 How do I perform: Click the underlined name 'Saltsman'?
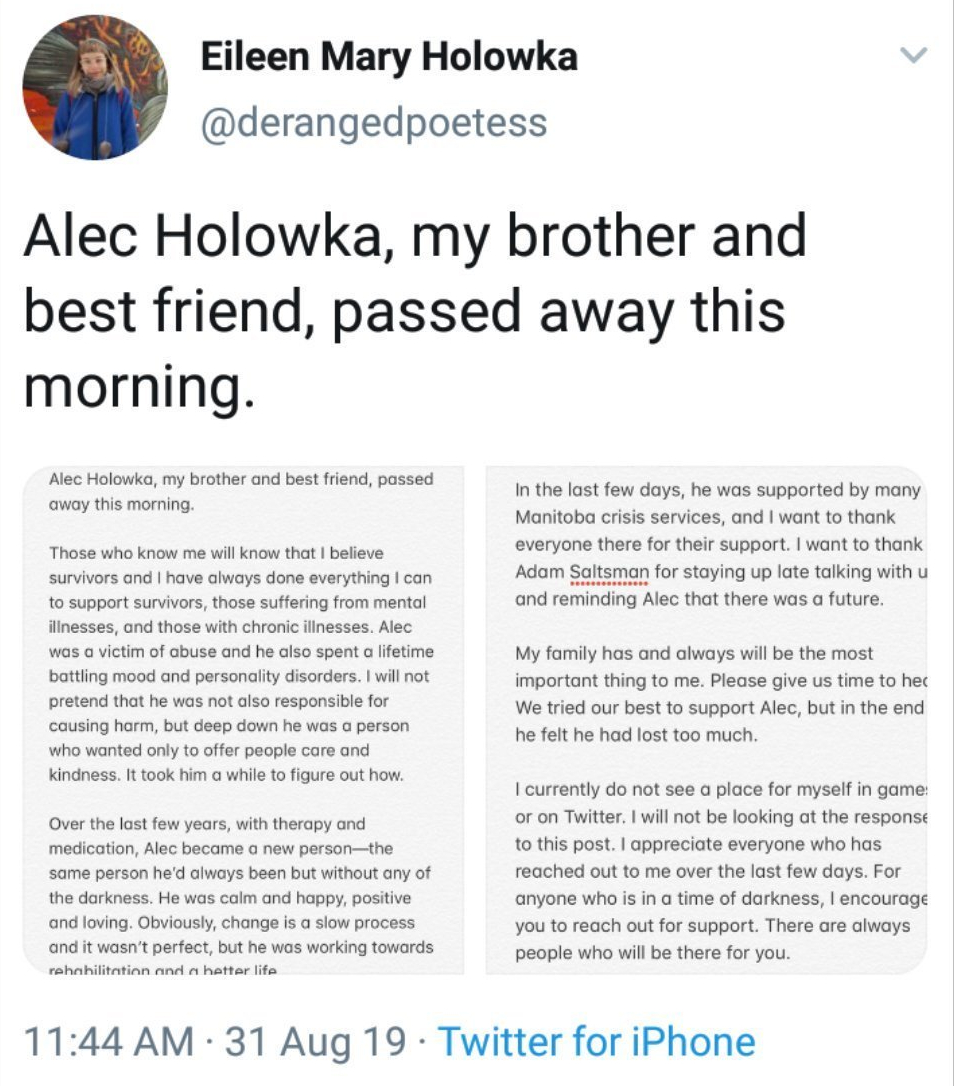pyautogui.click(x=609, y=572)
